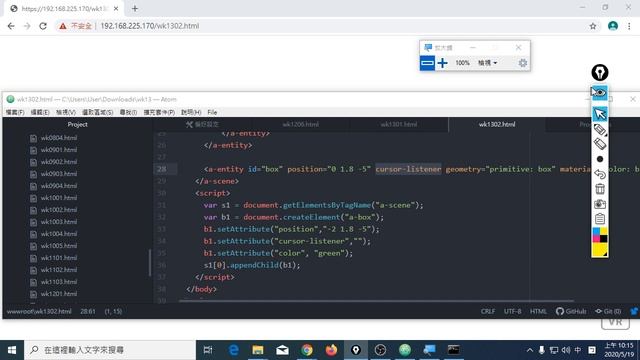Click the undo arrow in pen toolbar
Viewport: 640px width, 360px height.
pos(600,174)
